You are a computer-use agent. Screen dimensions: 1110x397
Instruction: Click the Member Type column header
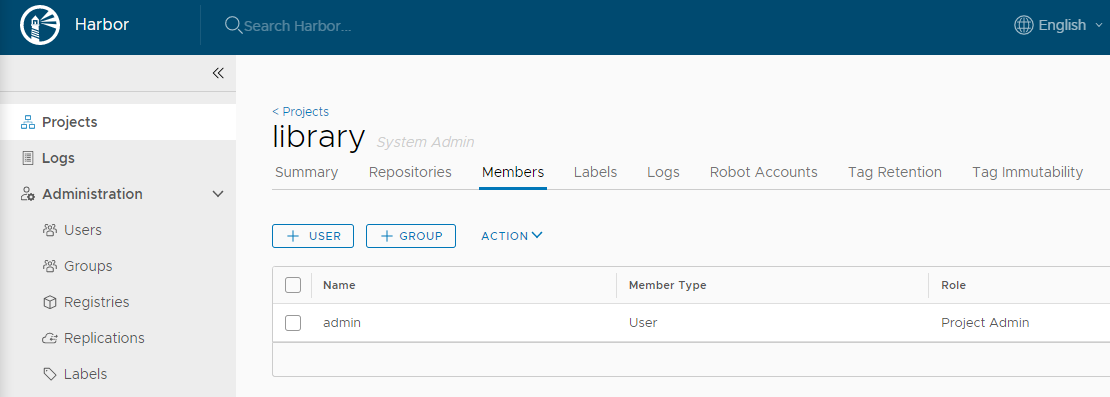click(668, 285)
